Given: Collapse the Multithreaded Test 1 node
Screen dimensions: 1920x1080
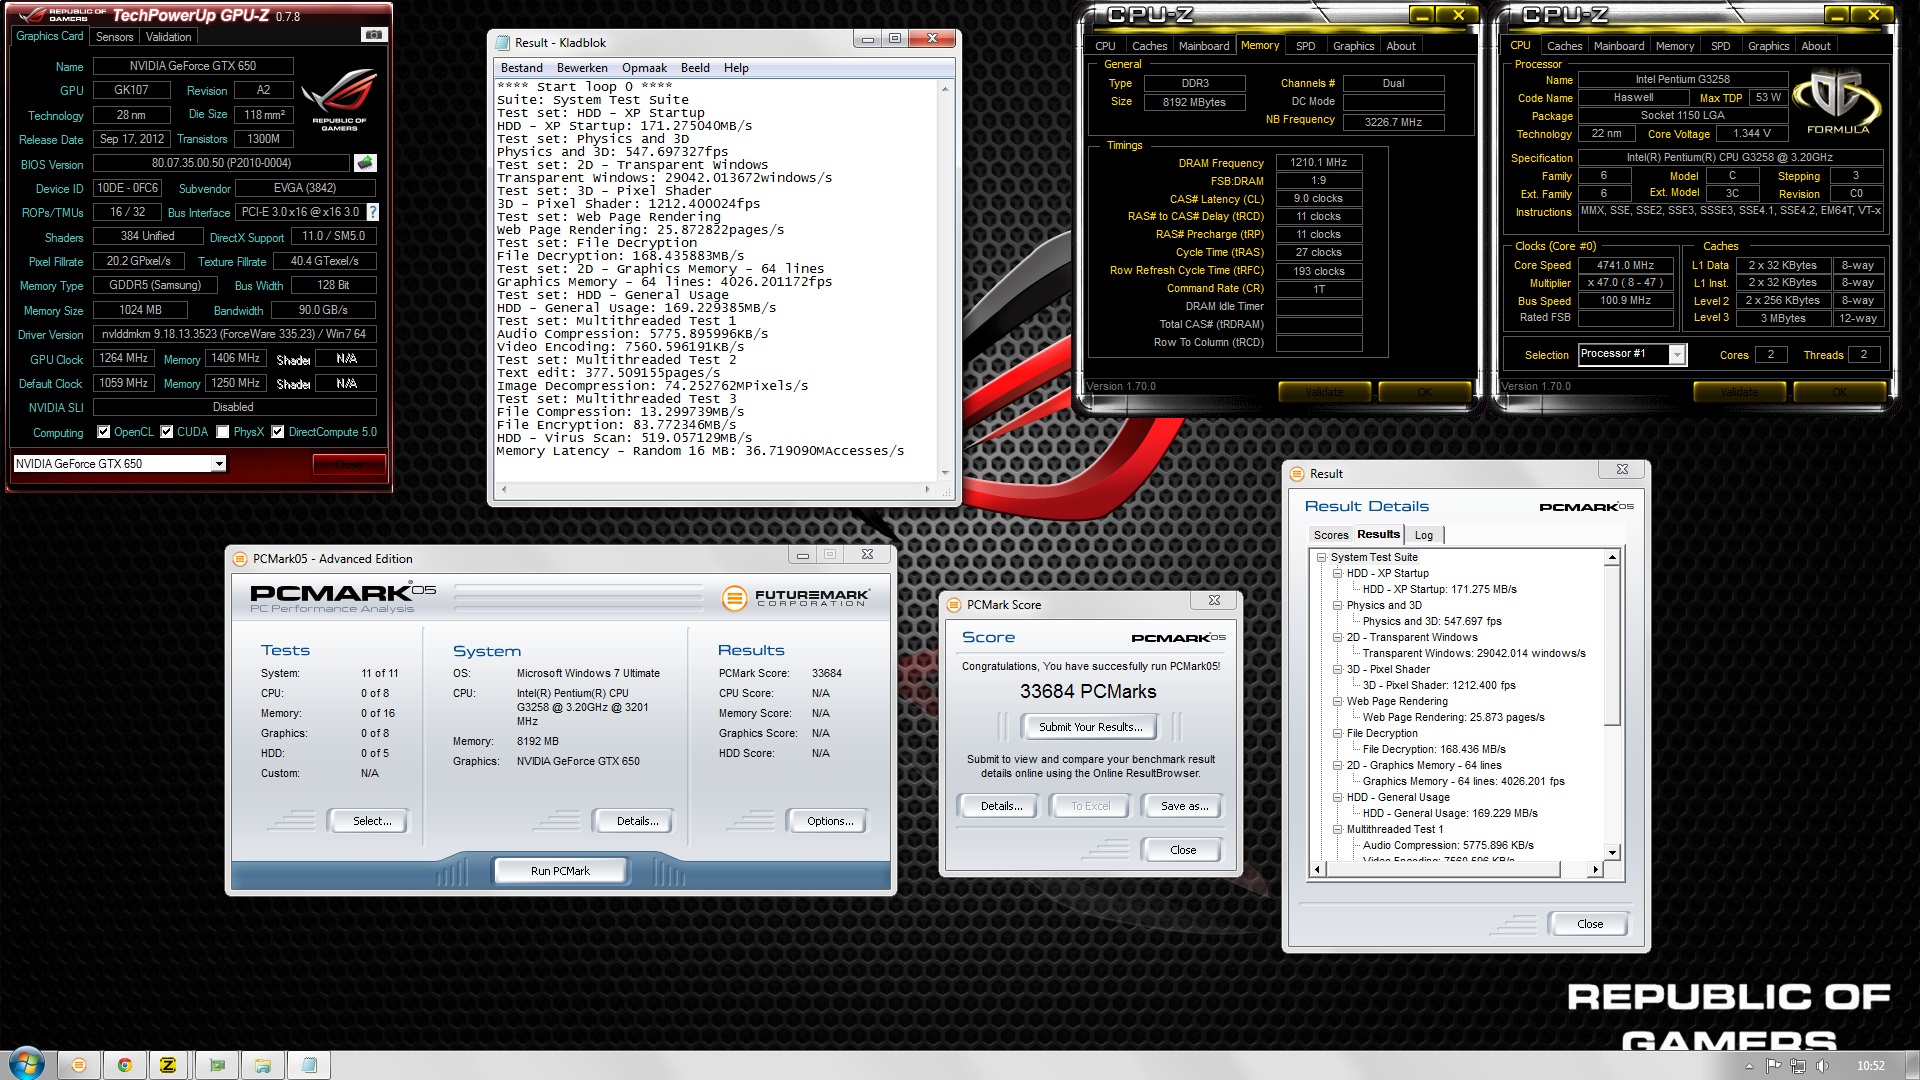Looking at the screenshot, I should tap(1337, 830).
